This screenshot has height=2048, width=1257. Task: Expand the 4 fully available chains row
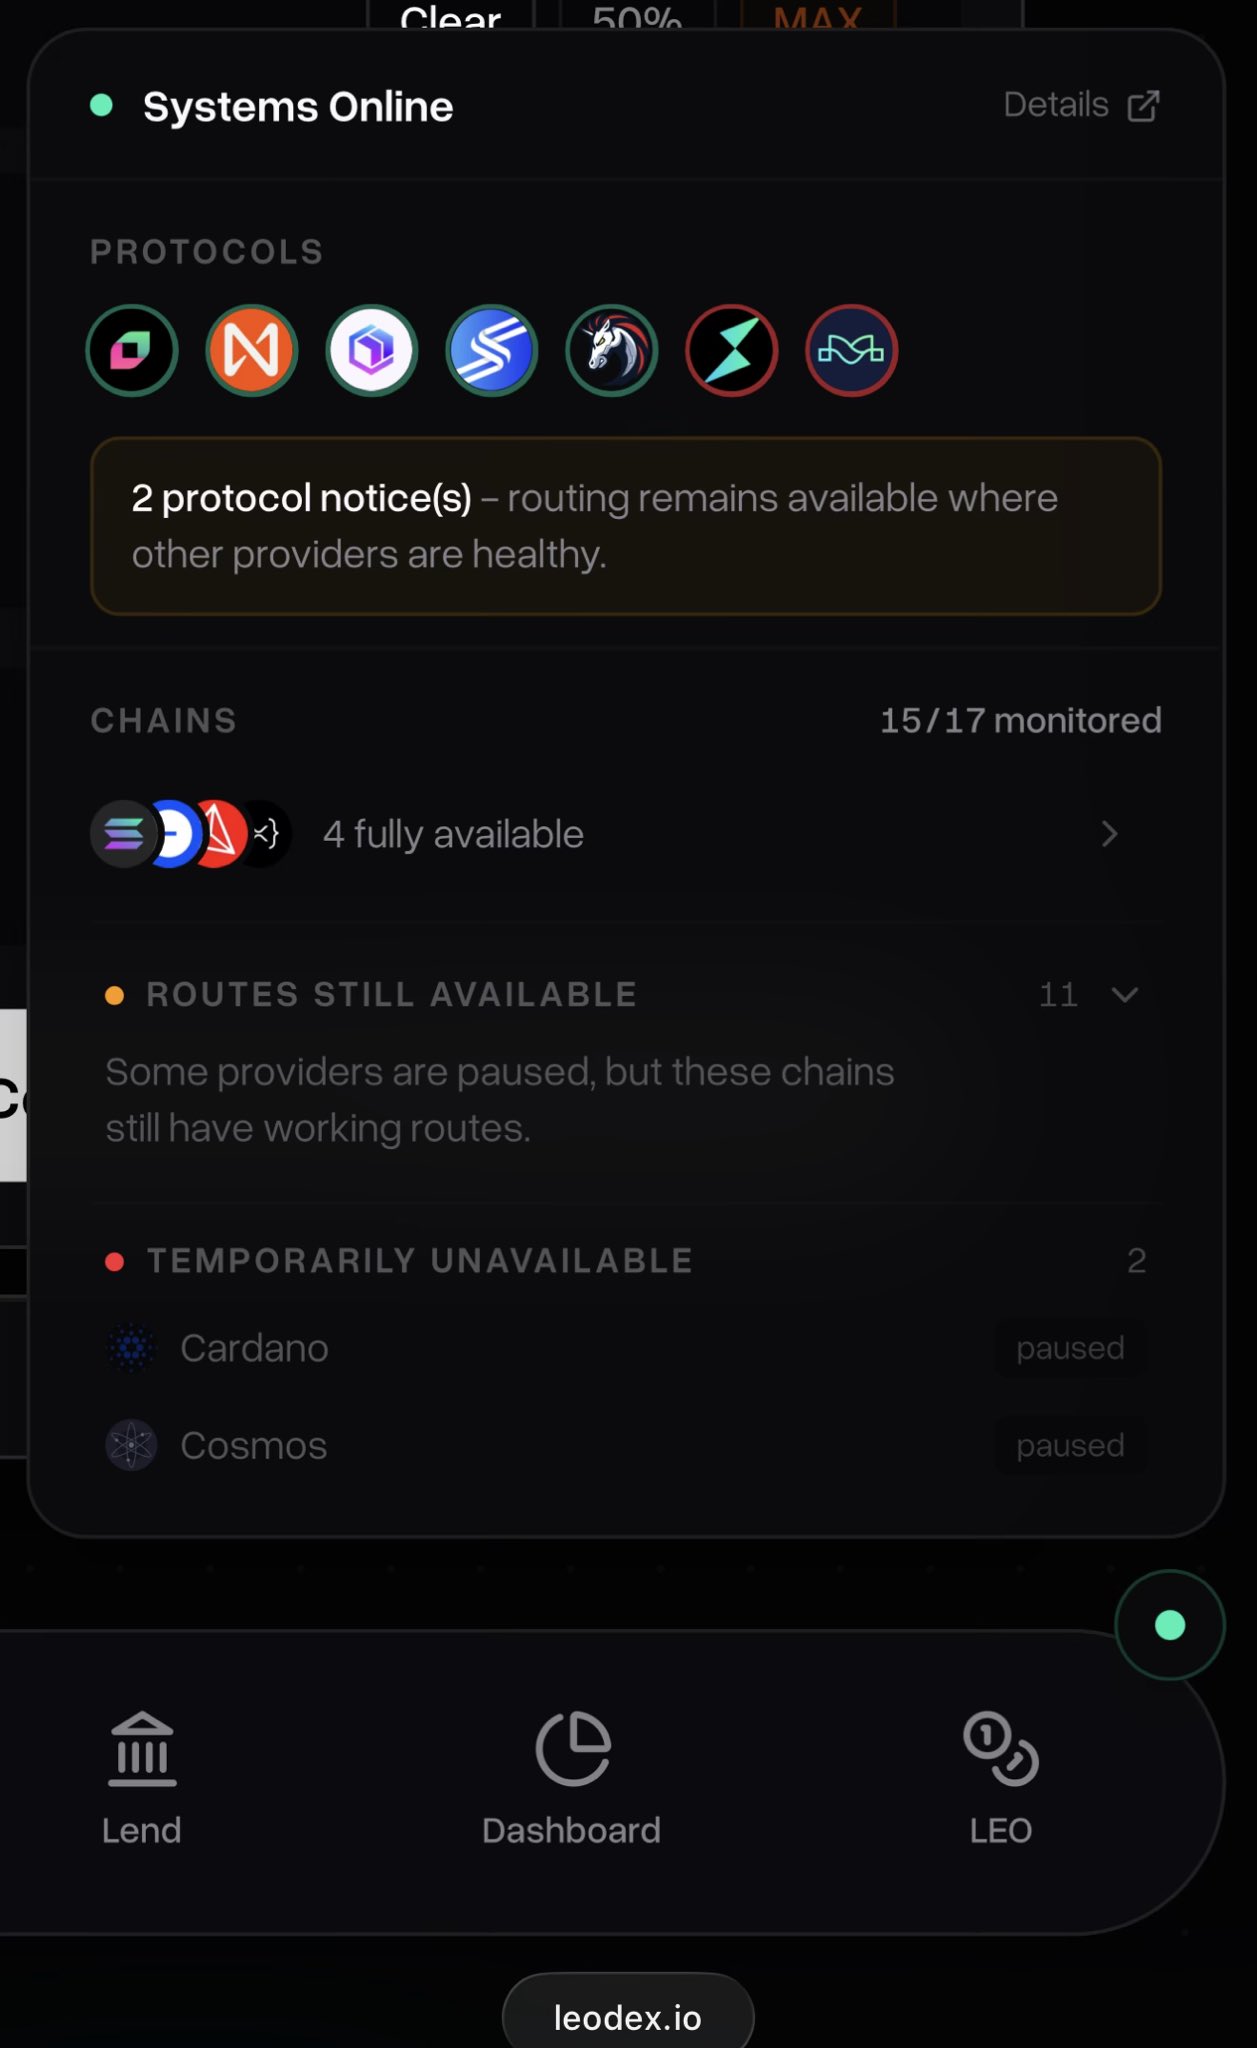tap(626, 834)
